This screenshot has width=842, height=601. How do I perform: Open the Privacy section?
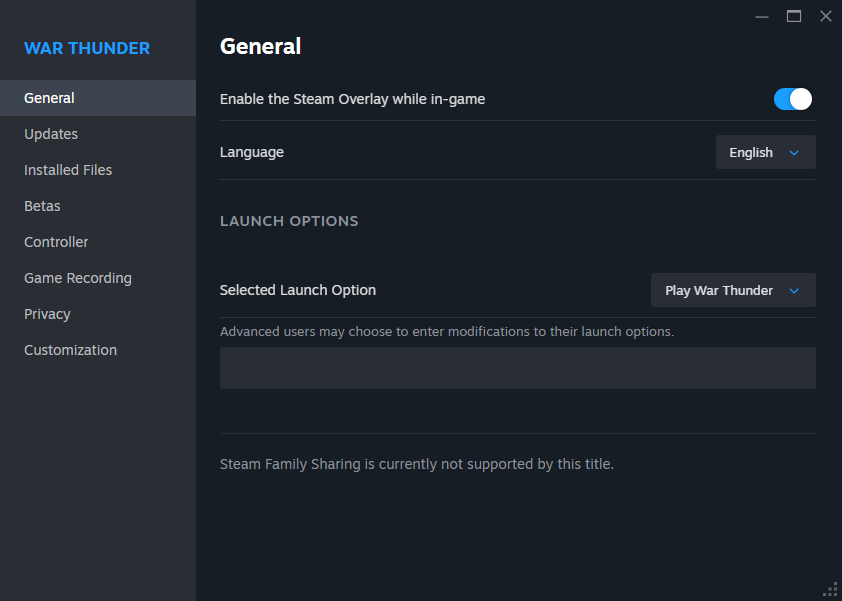click(x=47, y=314)
